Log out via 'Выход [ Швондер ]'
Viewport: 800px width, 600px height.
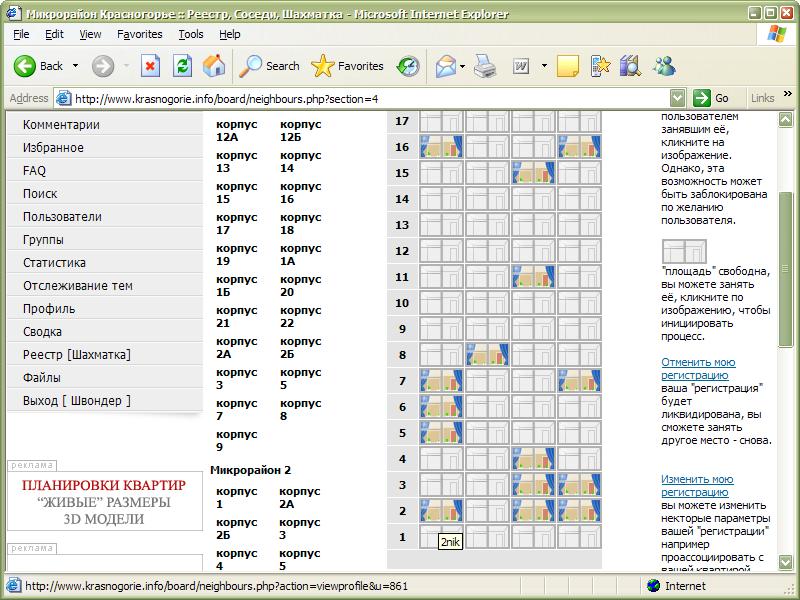[105, 400]
